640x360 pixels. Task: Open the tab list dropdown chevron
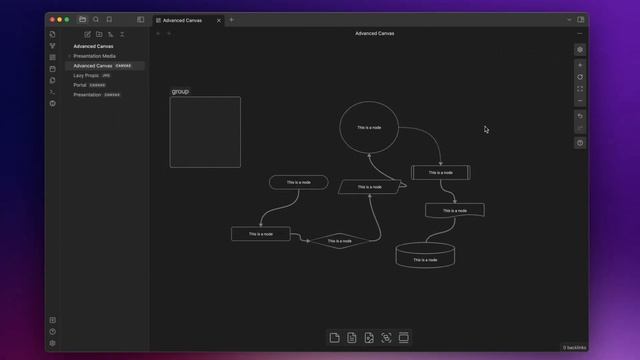click(569, 20)
